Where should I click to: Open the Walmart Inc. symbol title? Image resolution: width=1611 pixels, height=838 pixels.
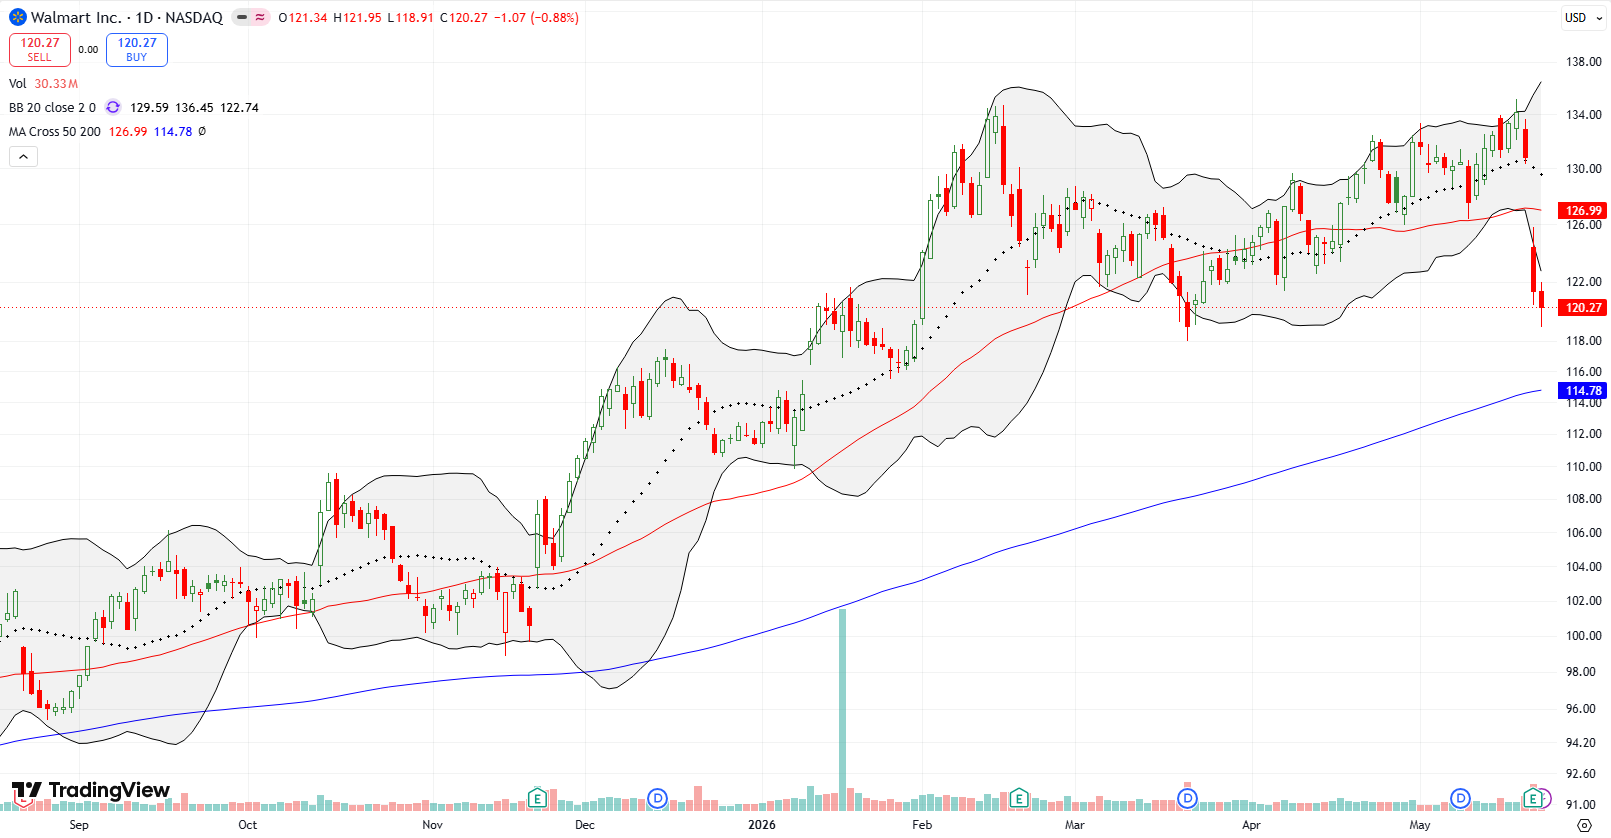76,17
